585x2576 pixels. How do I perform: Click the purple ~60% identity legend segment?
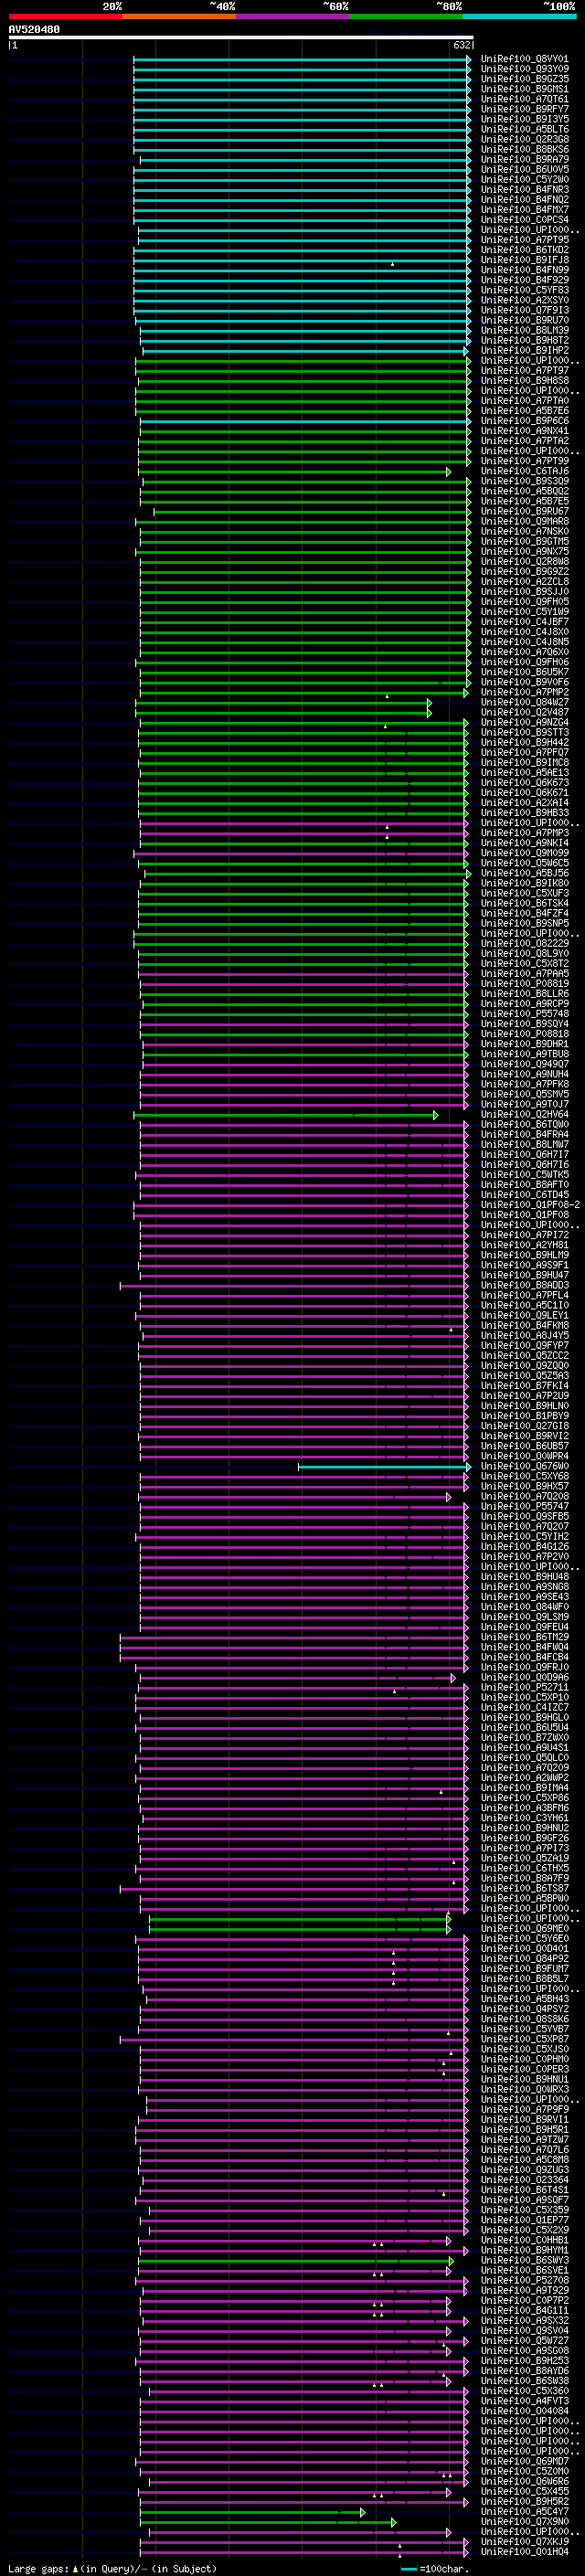tap(292, 16)
